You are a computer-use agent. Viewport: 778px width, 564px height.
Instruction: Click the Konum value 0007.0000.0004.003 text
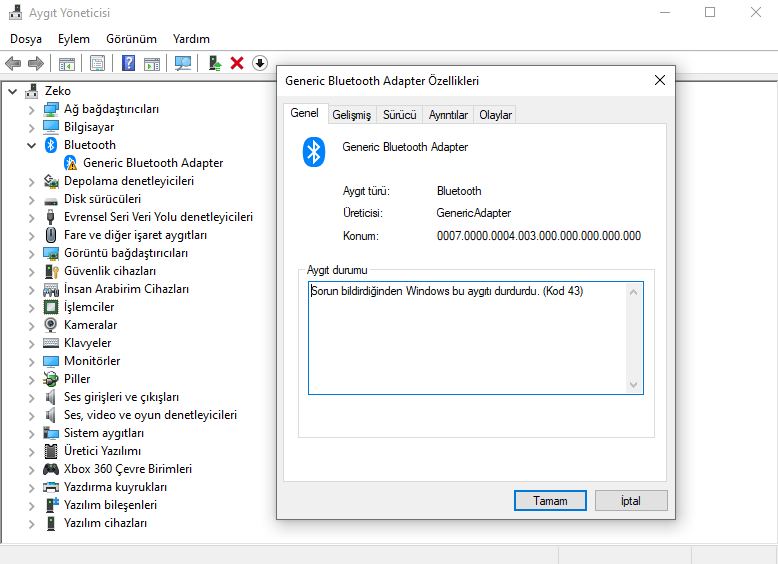coord(538,236)
